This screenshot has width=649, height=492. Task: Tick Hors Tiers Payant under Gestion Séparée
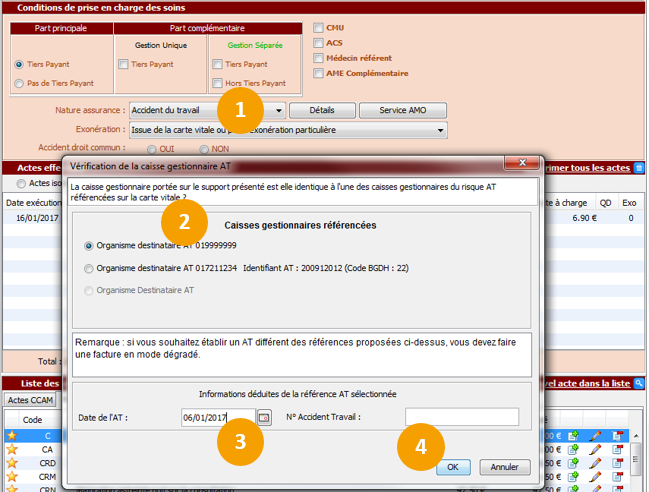(x=218, y=83)
